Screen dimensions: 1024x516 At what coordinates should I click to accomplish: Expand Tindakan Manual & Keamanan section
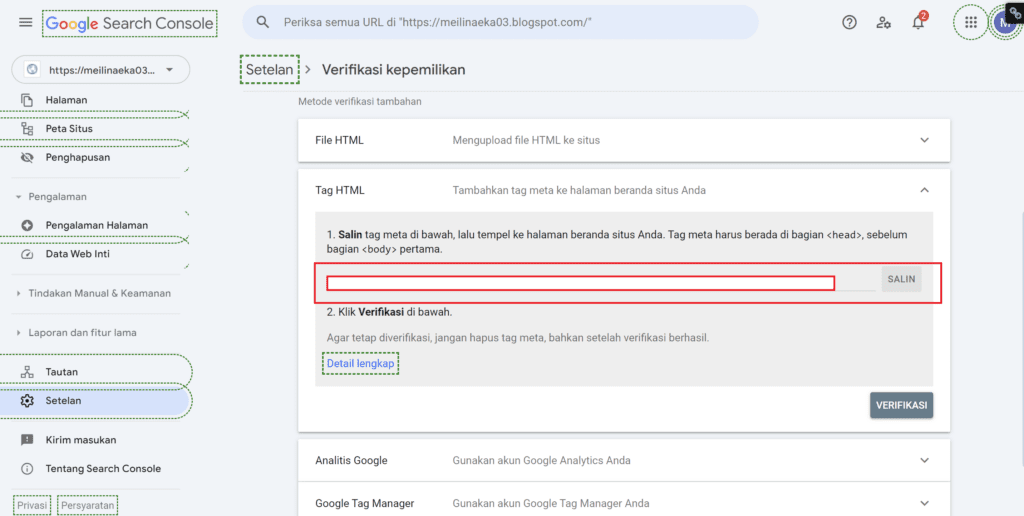[18, 294]
